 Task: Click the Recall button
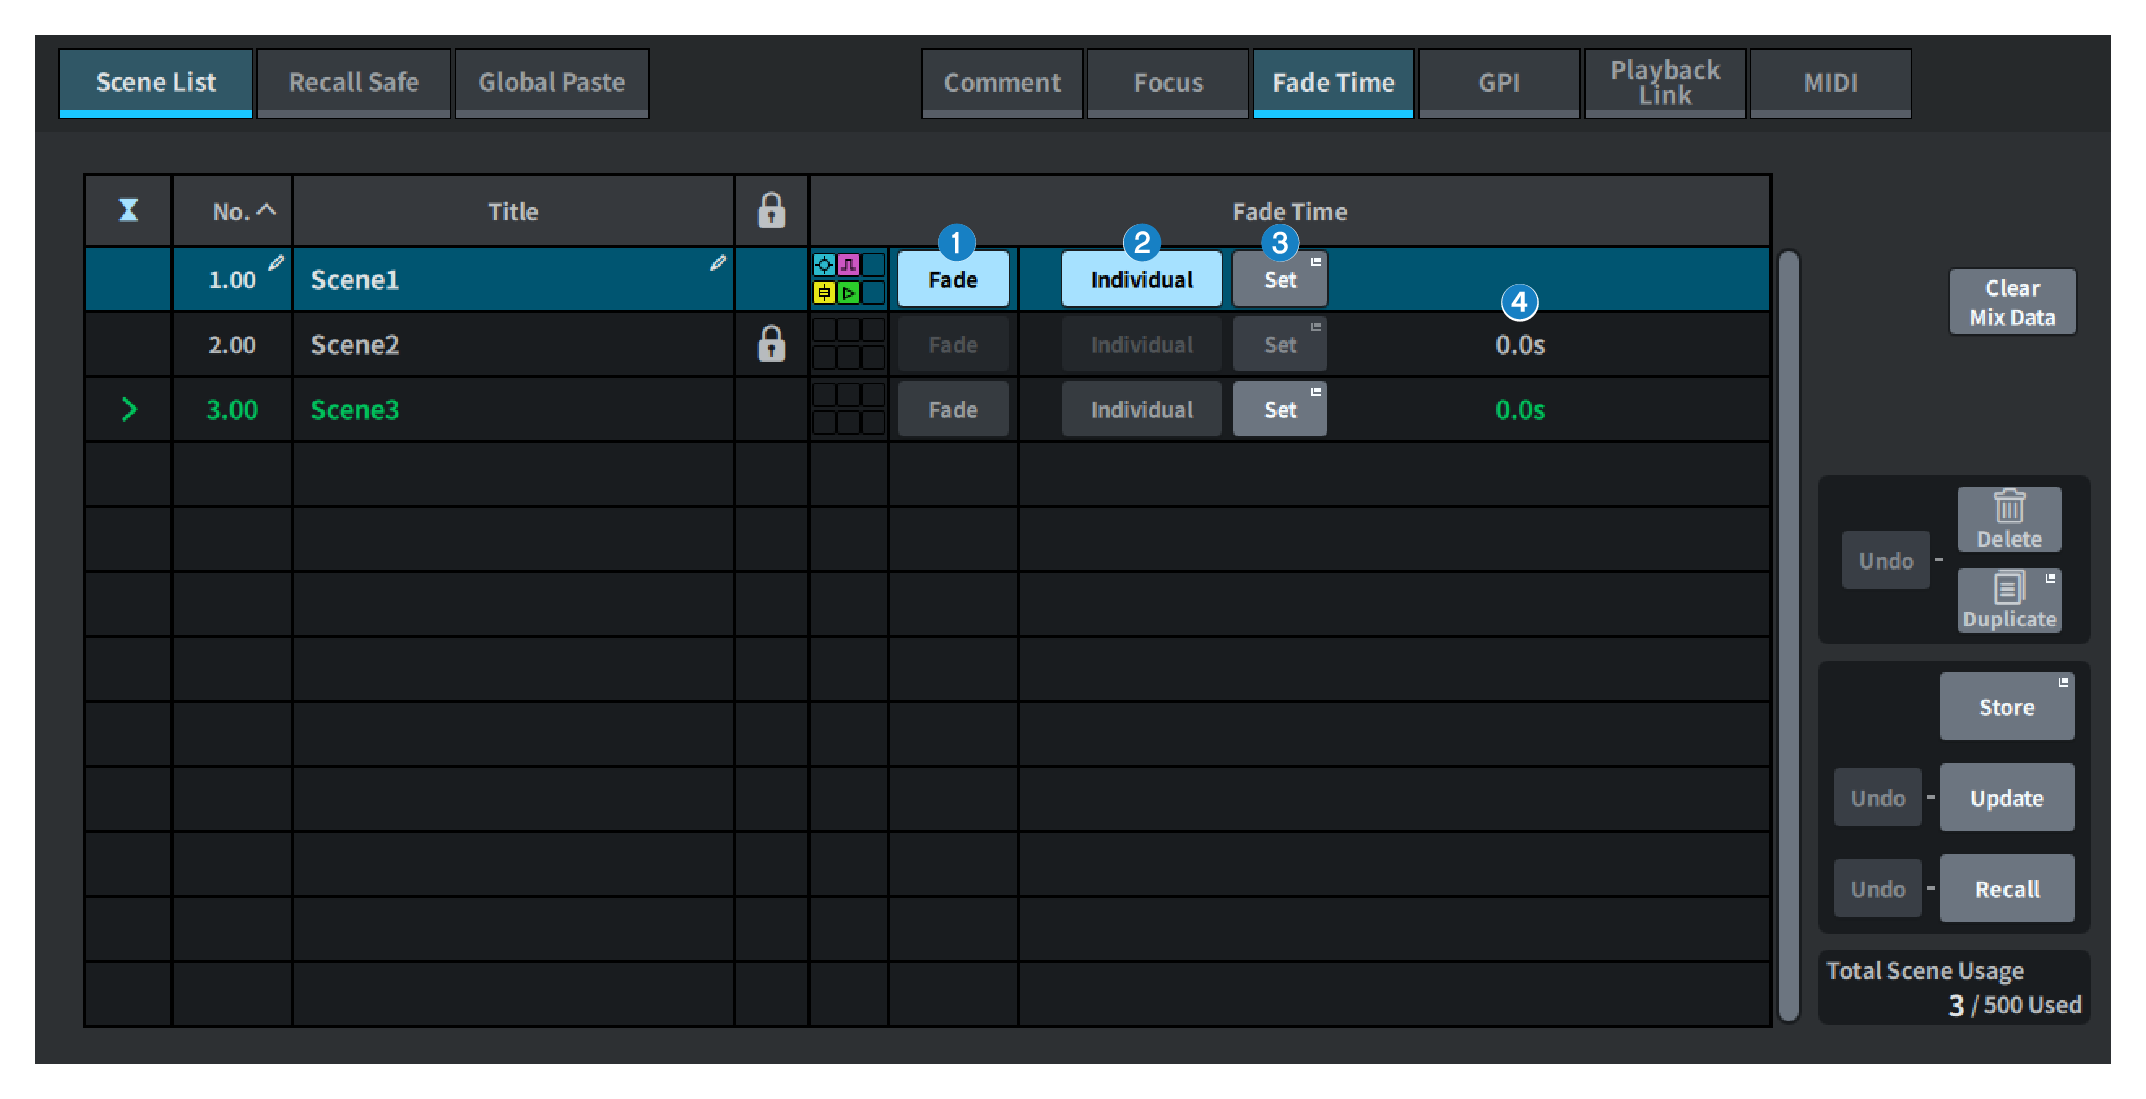pyautogui.click(x=2006, y=889)
